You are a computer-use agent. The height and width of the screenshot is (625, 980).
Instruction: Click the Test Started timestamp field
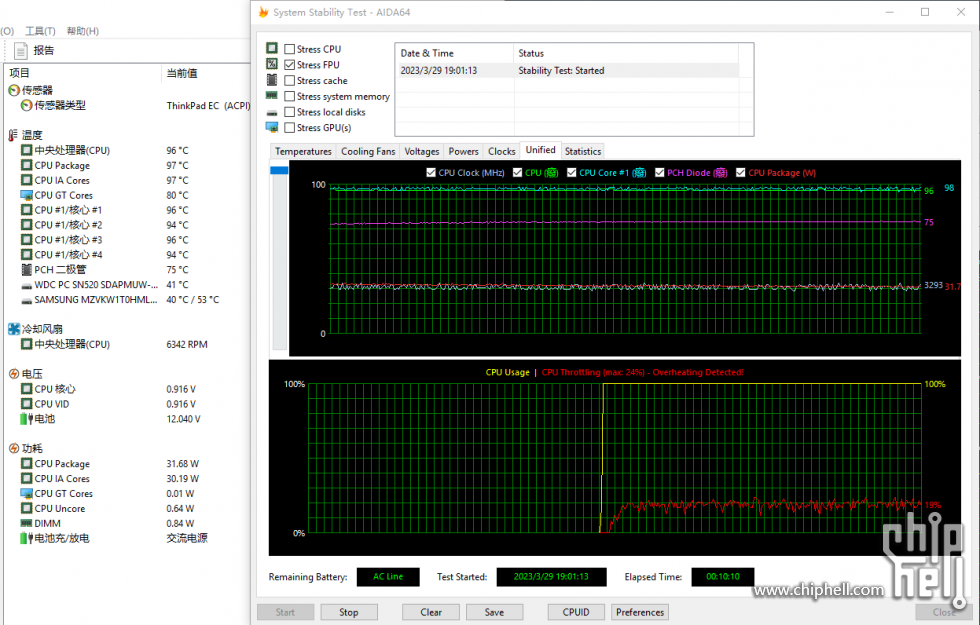551,577
